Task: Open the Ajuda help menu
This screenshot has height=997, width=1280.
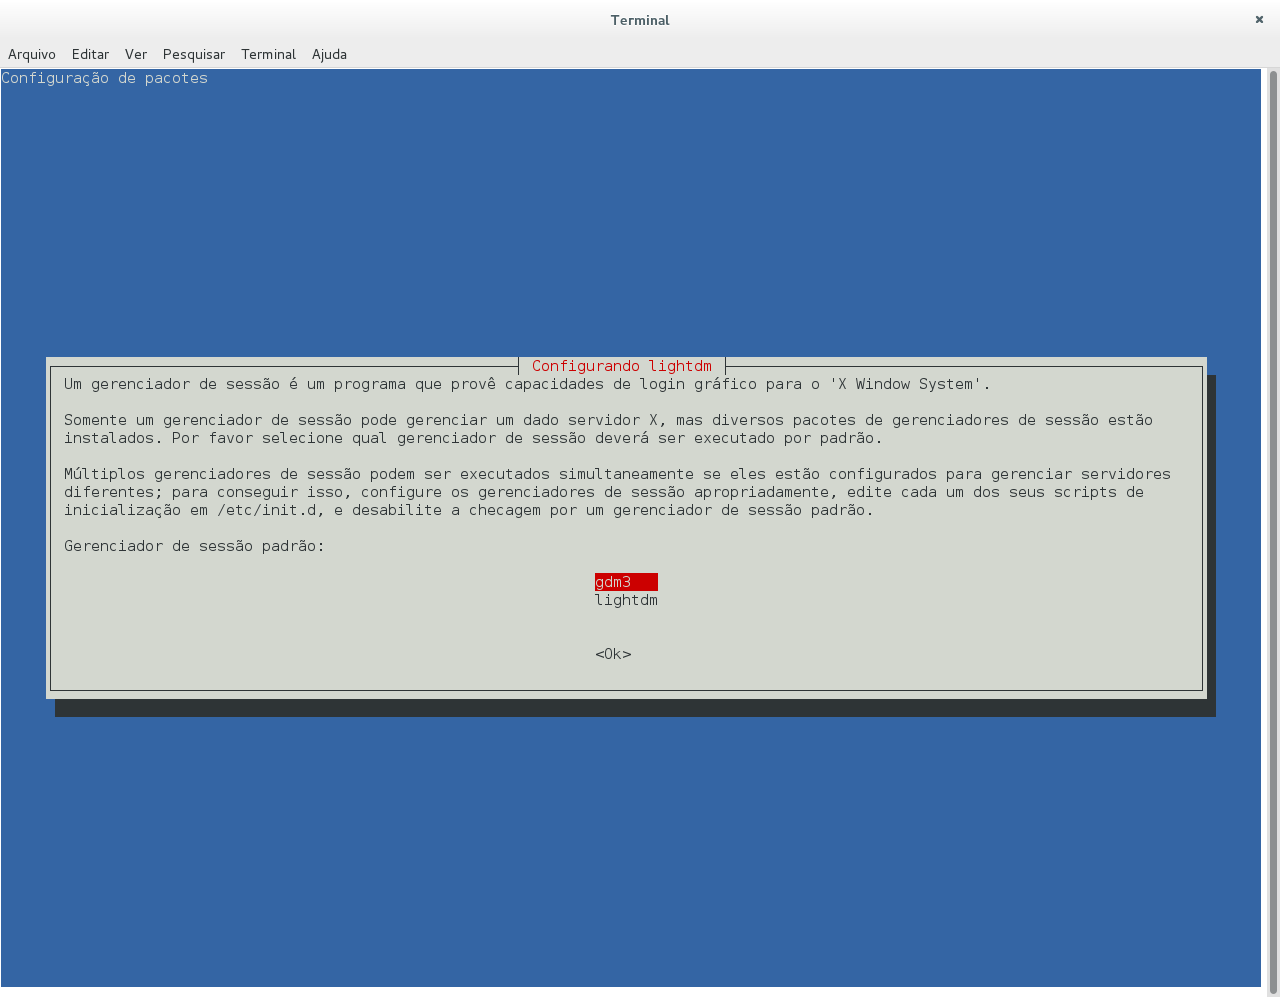Action: (x=329, y=54)
